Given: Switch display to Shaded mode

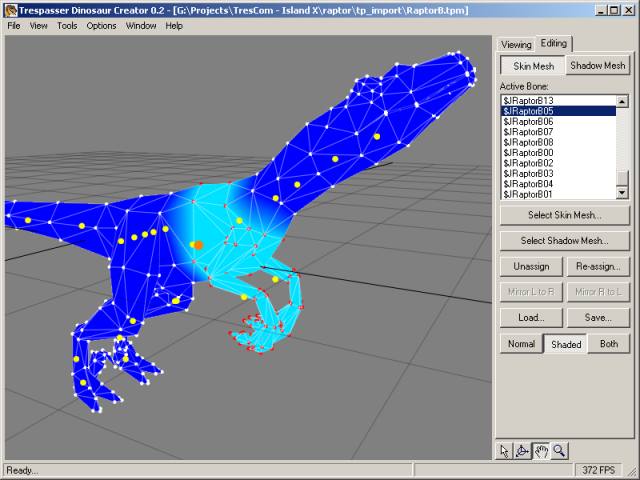Looking at the screenshot, I should (566, 344).
